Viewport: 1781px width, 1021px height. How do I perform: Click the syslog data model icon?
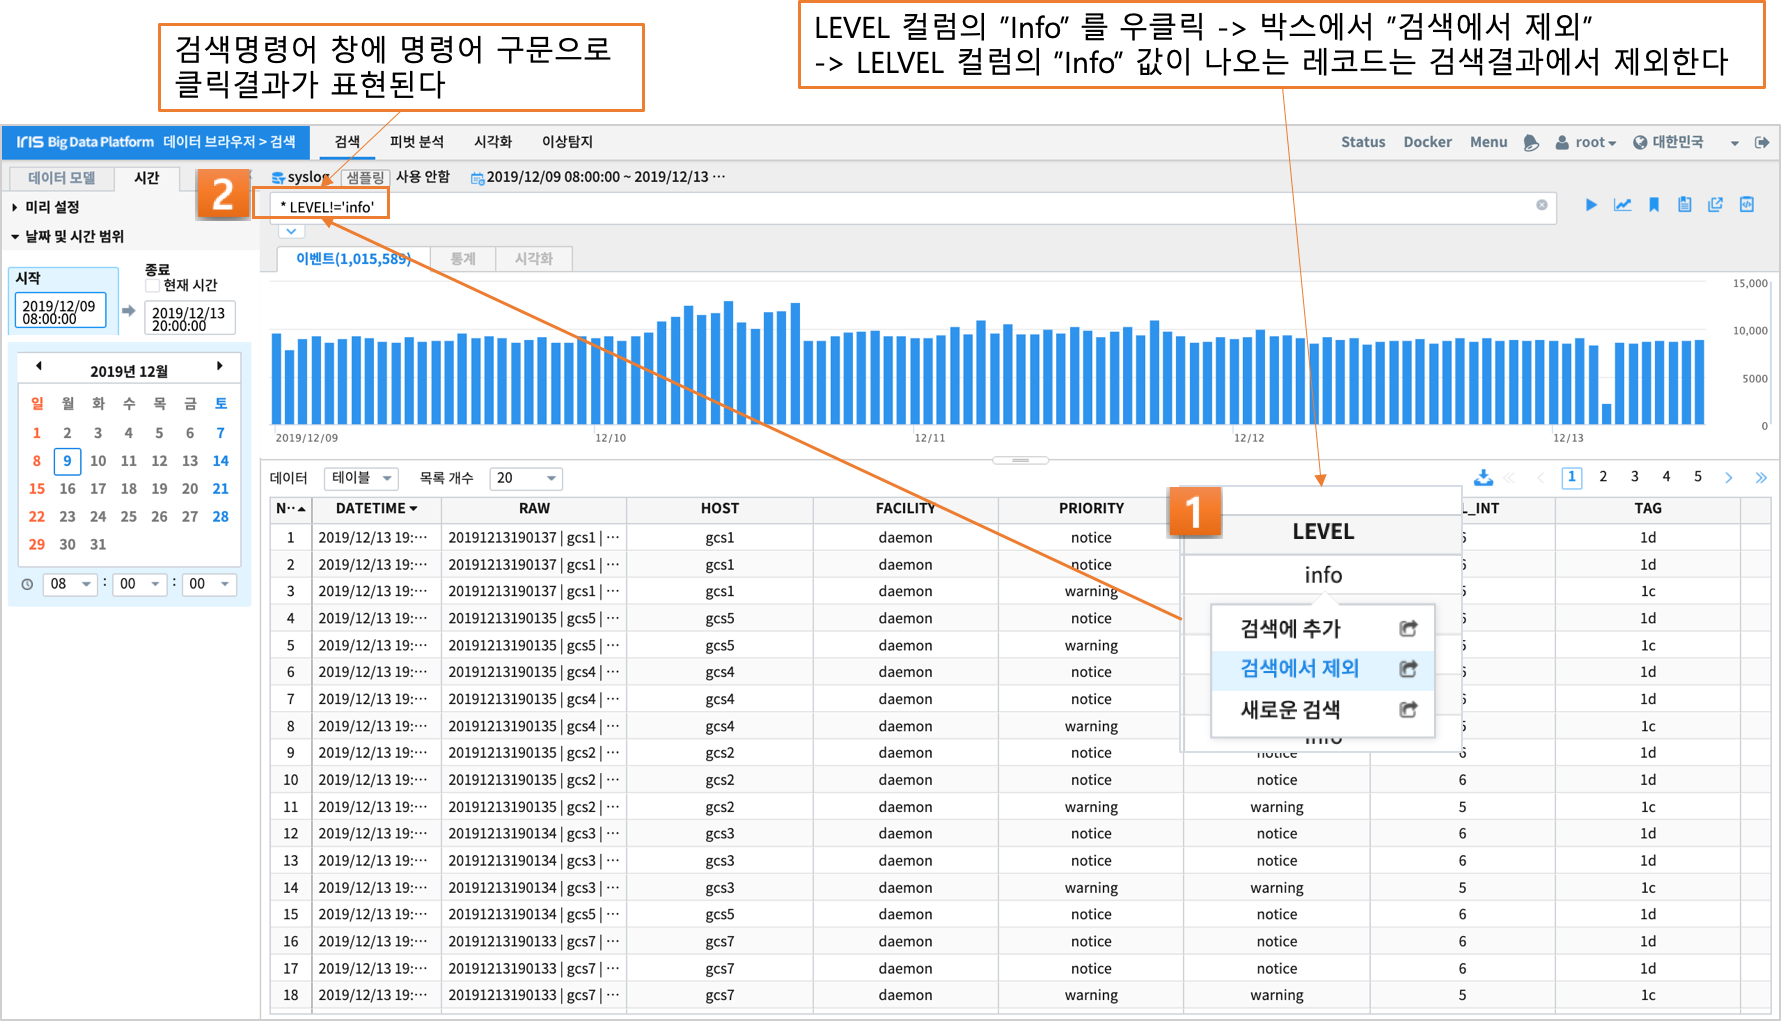click(x=278, y=178)
